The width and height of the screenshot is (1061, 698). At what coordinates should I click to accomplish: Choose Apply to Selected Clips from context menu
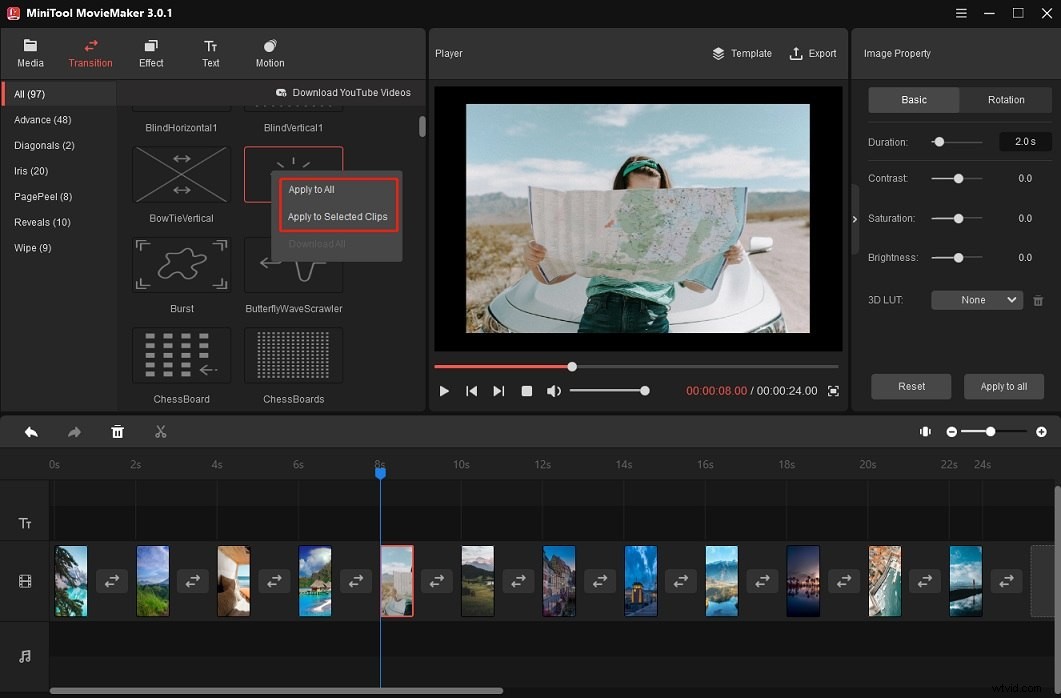tap(338, 216)
